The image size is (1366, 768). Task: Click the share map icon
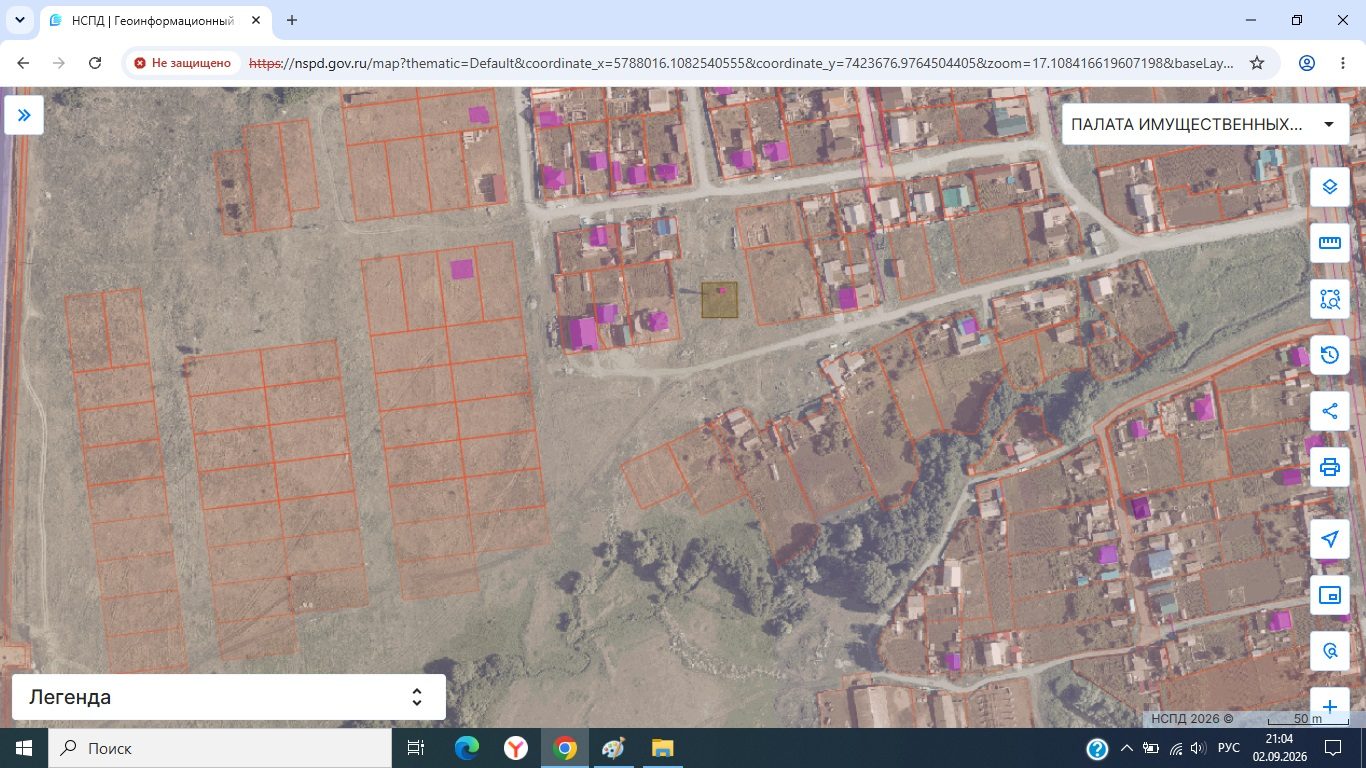(1329, 411)
